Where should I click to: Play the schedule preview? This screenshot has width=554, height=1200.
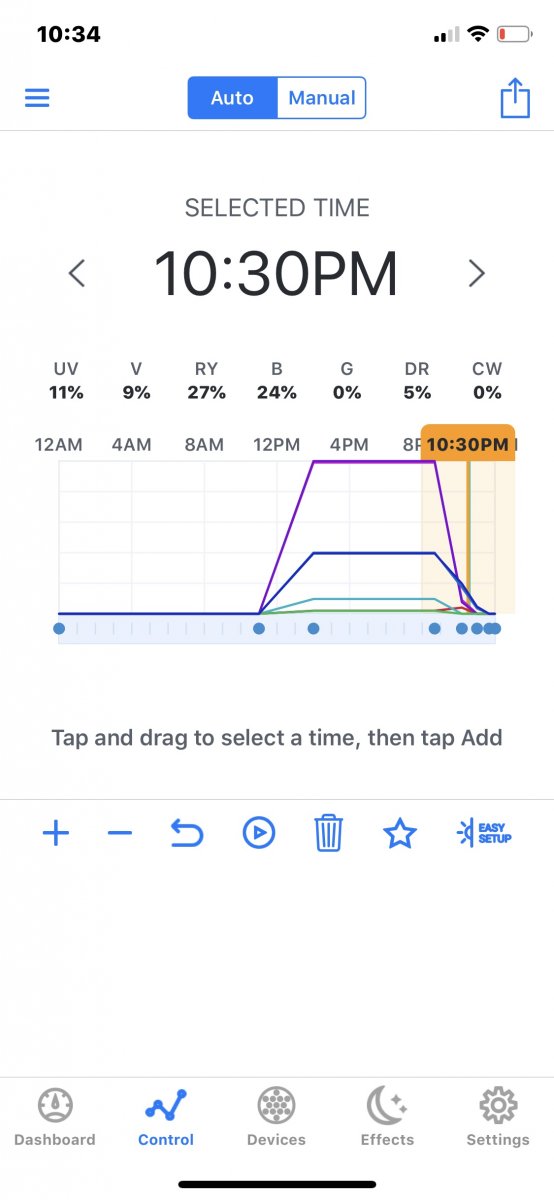pos(258,832)
